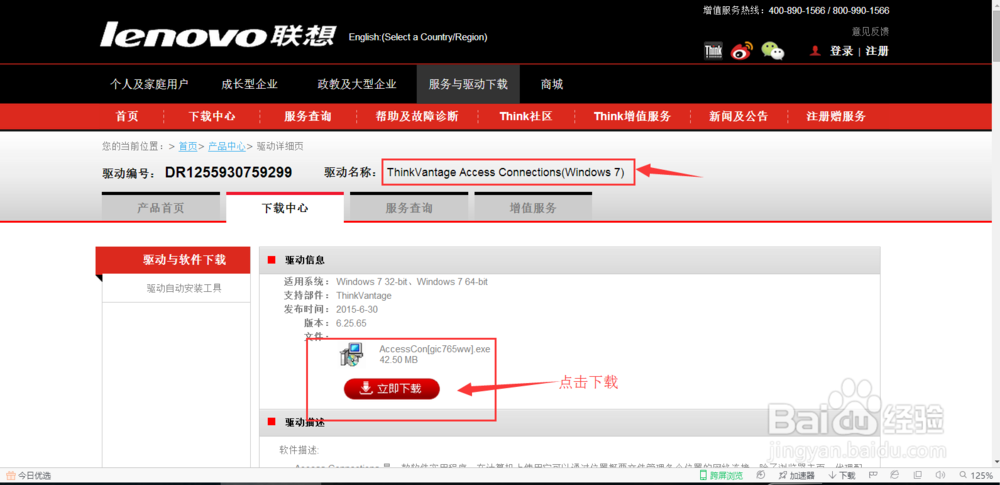Open 成长型企业 menu
The width and height of the screenshot is (1000, 485).
click(249, 84)
